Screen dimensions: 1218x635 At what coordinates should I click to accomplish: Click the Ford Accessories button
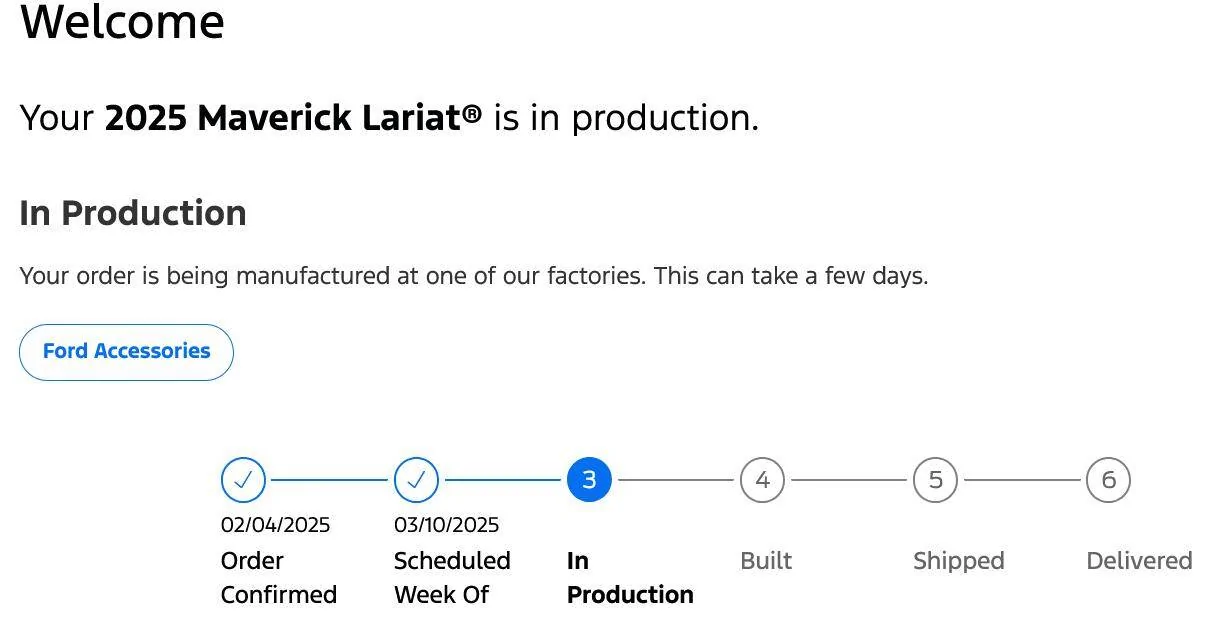[126, 352]
